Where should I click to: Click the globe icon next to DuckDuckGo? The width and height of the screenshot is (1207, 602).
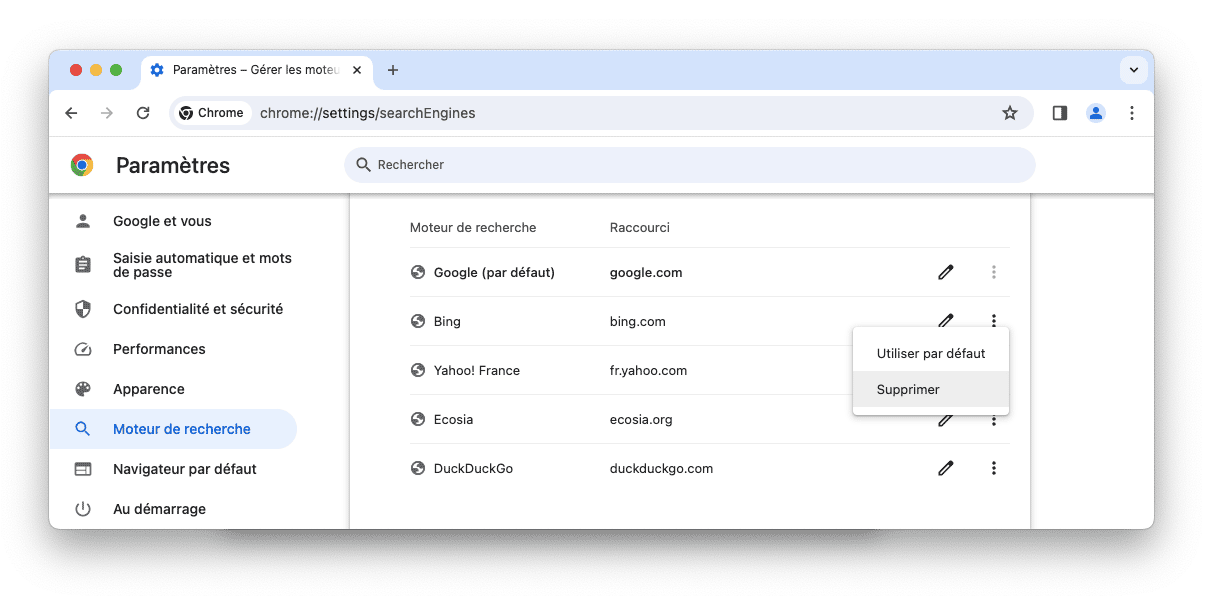click(x=418, y=468)
